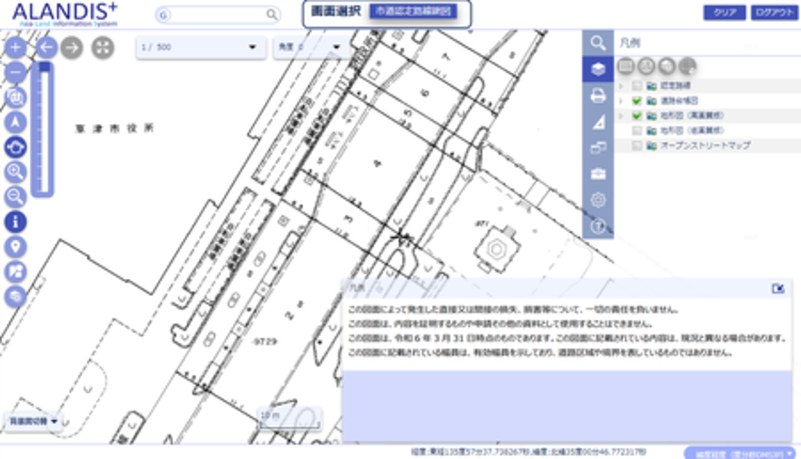Click the coordinate readout in the status bar
The height and width of the screenshot is (459, 801).
[x=528, y=452]
